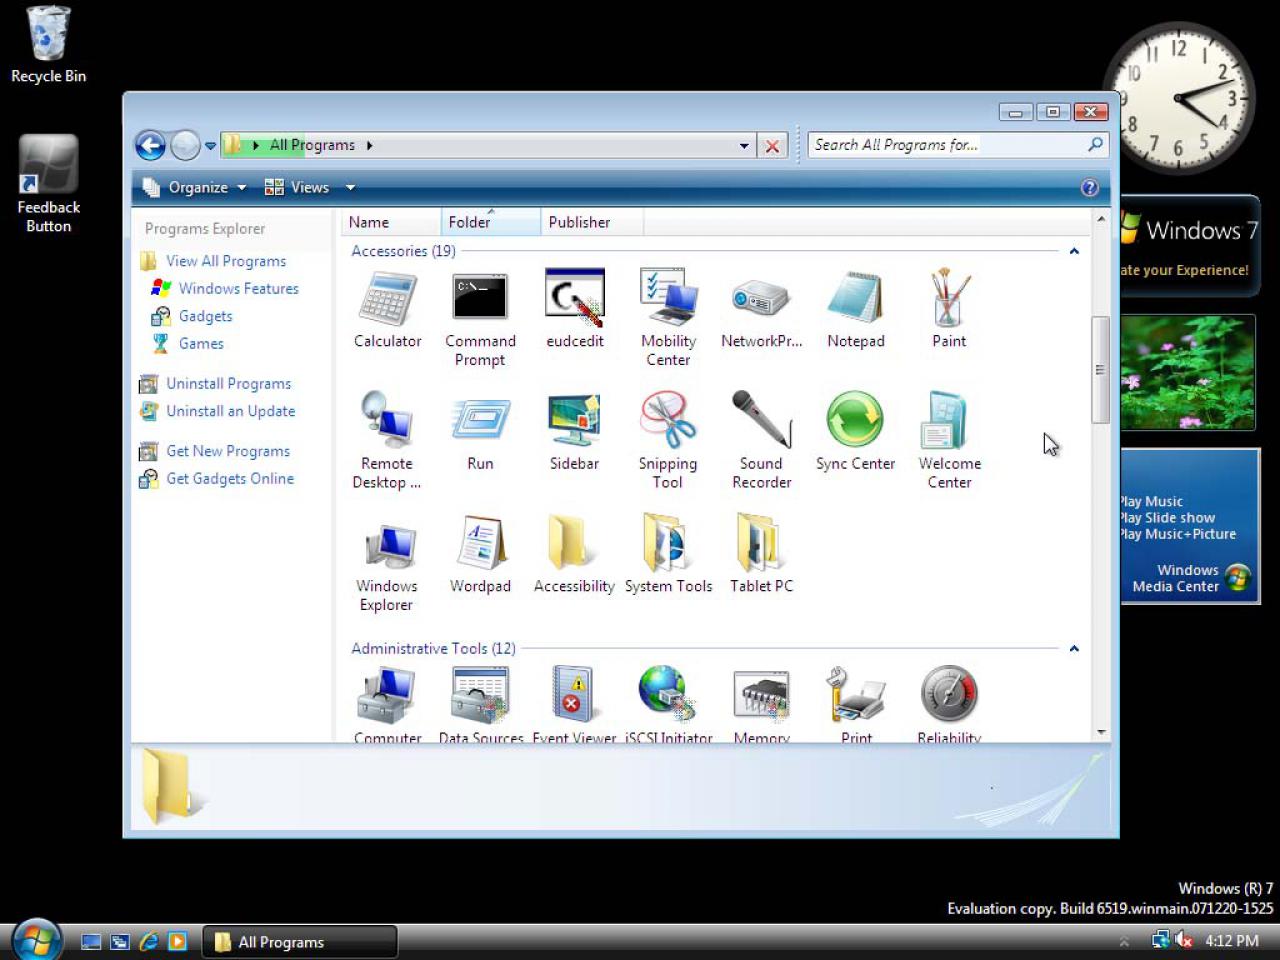Image resolution: width=1280 pixels, height=960 pixels.
Task: Open the Event Viewer icon
Action: point(573,695)
